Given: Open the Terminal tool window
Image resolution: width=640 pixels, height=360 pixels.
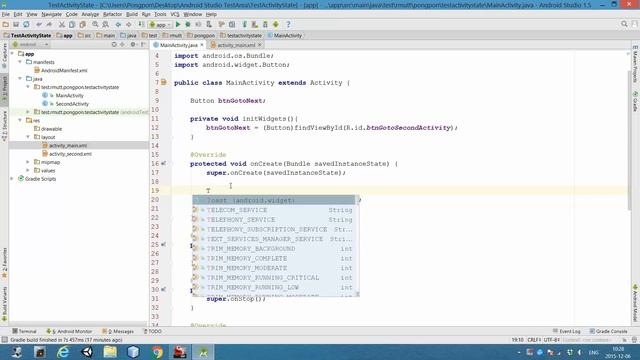Looking at the screenshot, I should (24, 331).
